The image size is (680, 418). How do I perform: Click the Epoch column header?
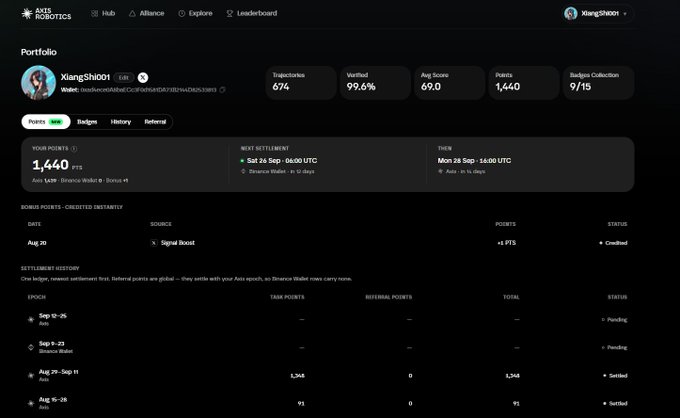pos(36,297)
